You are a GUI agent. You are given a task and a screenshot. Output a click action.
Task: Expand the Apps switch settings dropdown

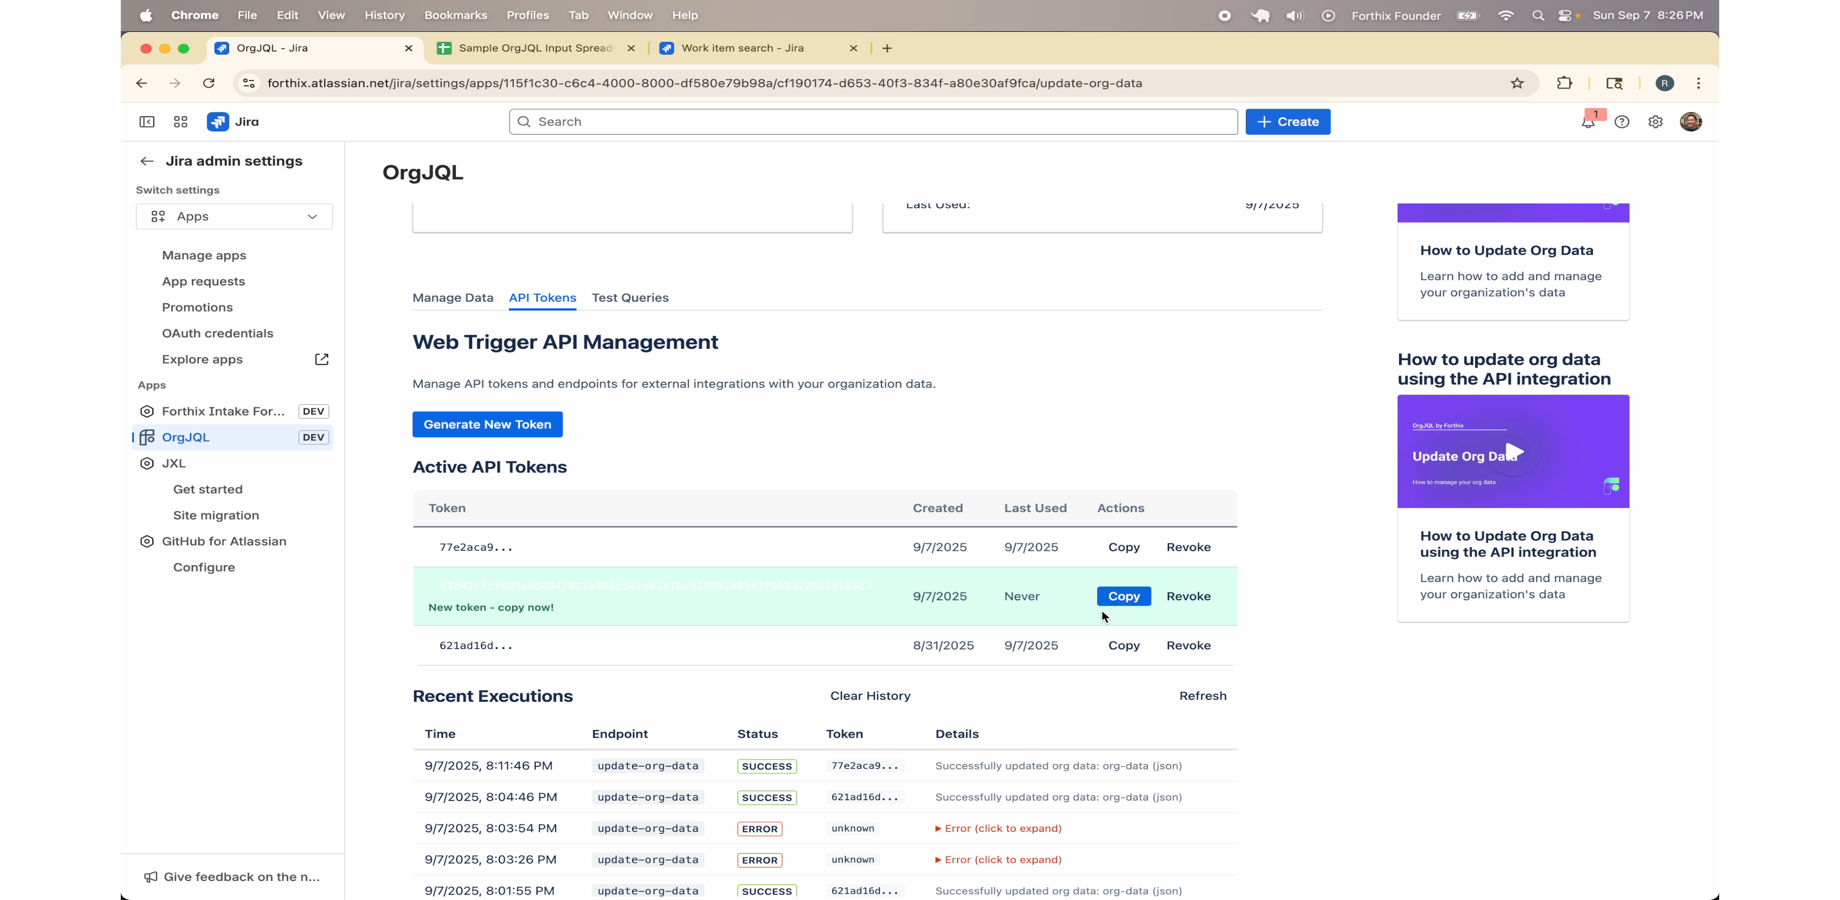234,216
